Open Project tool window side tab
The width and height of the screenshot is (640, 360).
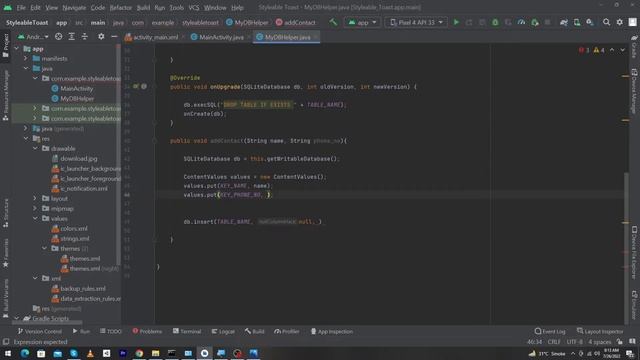[x=6, y=46]
